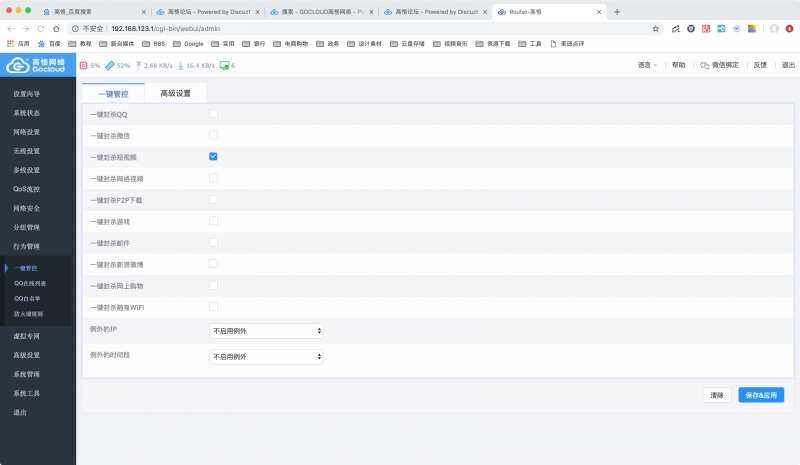Open 虚拟专网 in the sidebar
The width and height of the screenshot is (800, 465).
(27, 336)
